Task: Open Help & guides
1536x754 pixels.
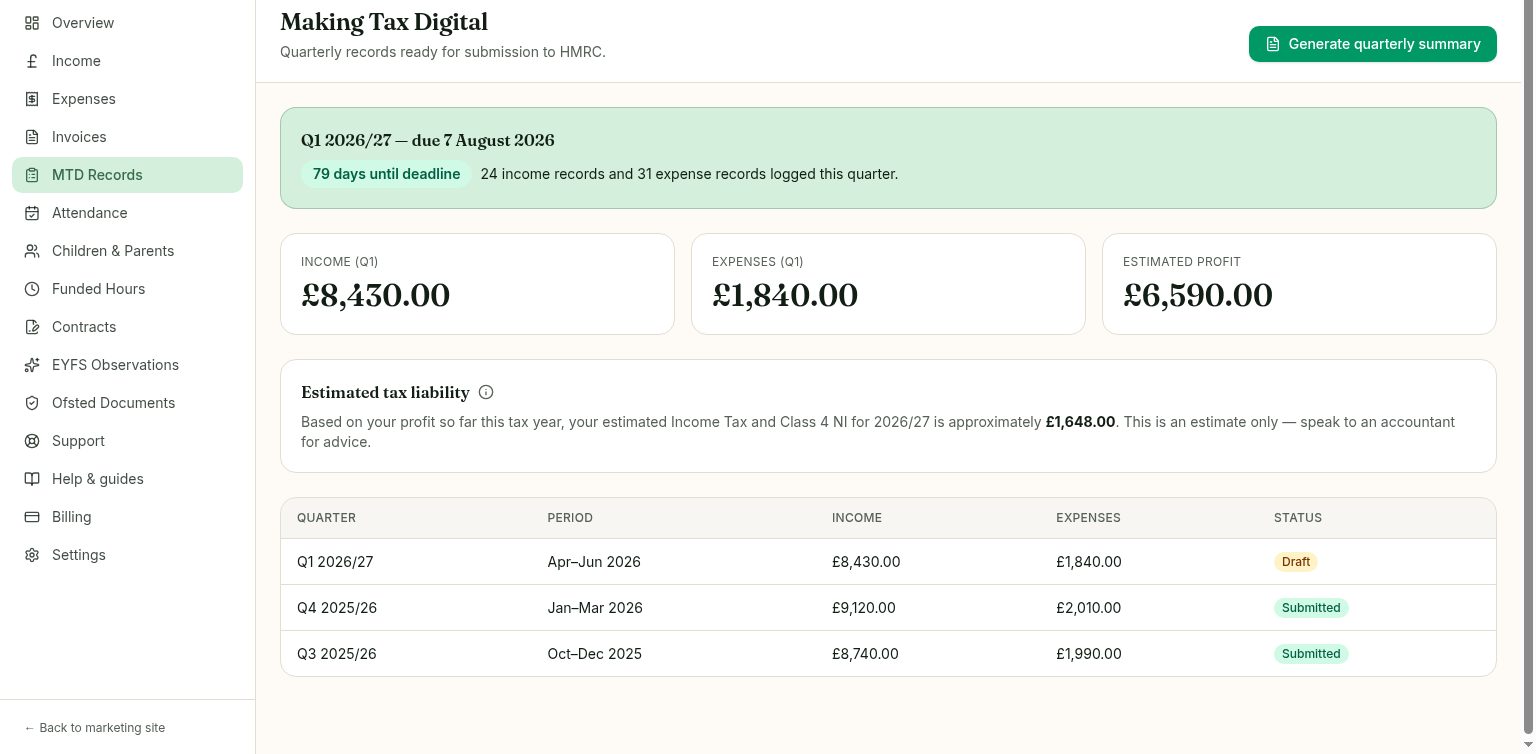Action: coord(127,479)
